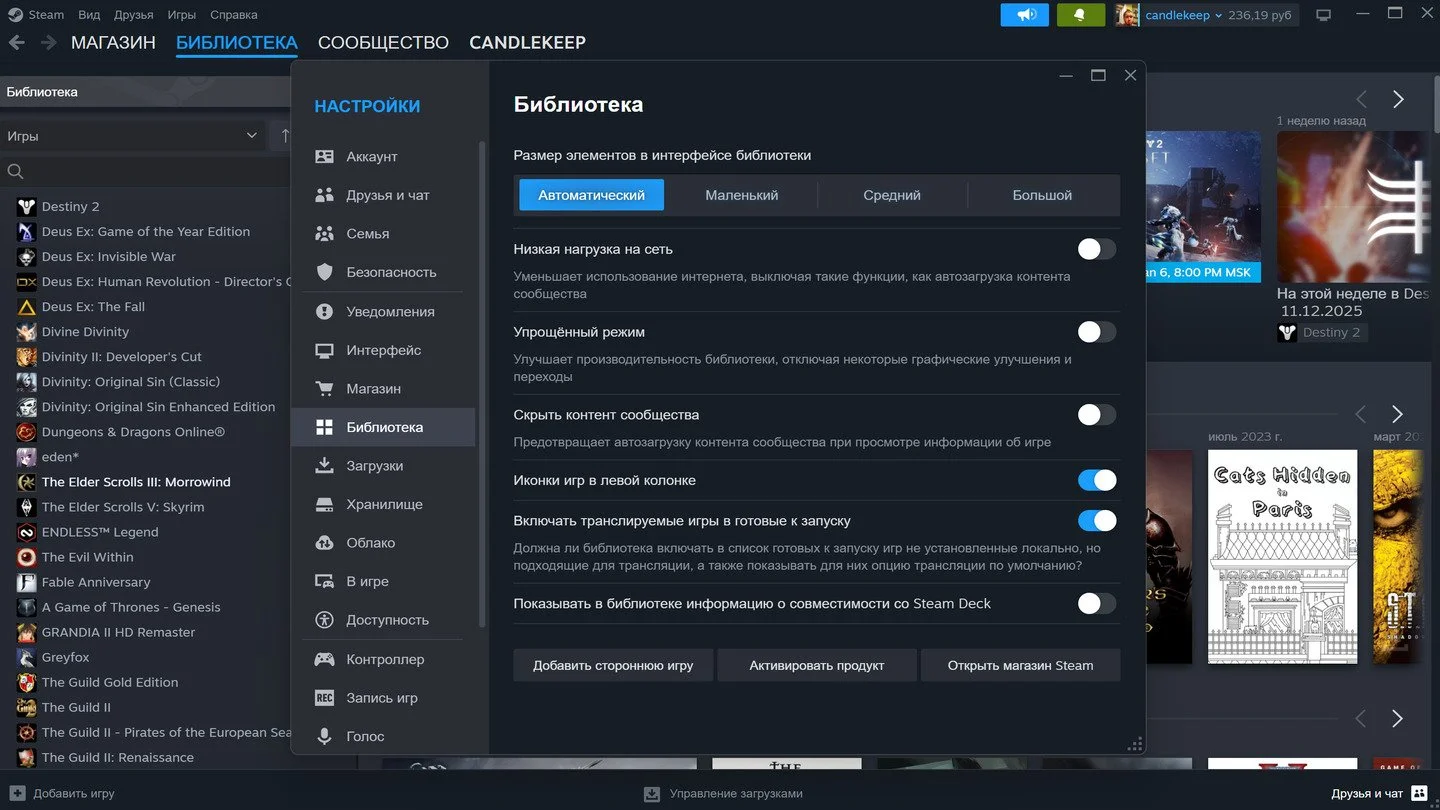Show next items in top shelf
The image size is (1440, 810).
click(1398, 99)
